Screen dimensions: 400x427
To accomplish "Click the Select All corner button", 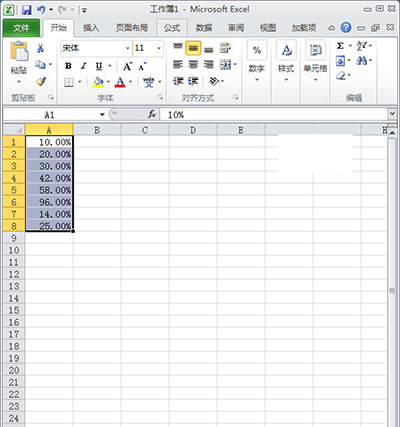I will pyautogui.click(x=14, y=130).
